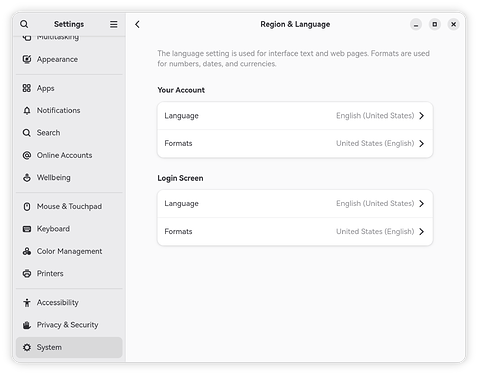Open Your Account Language row

tap(295, 116)
